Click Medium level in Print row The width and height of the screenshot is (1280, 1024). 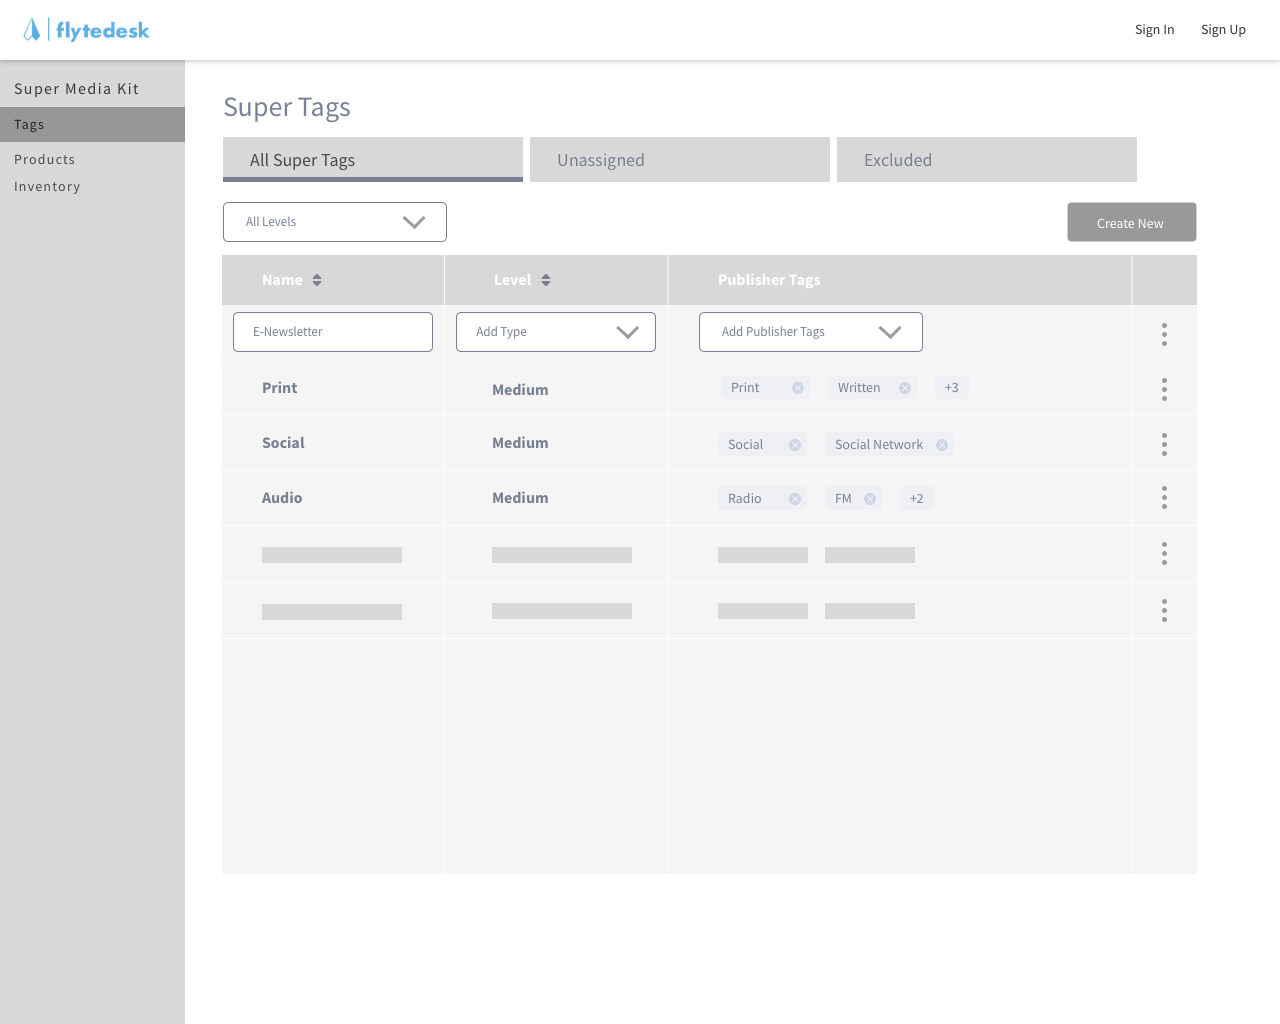tap(520, 390)
